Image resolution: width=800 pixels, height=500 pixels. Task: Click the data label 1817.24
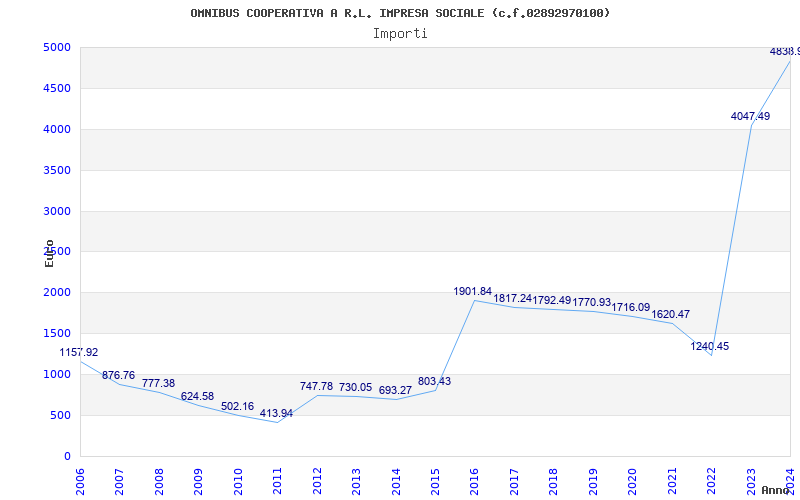pyautogui.click(x=512, y=298)
